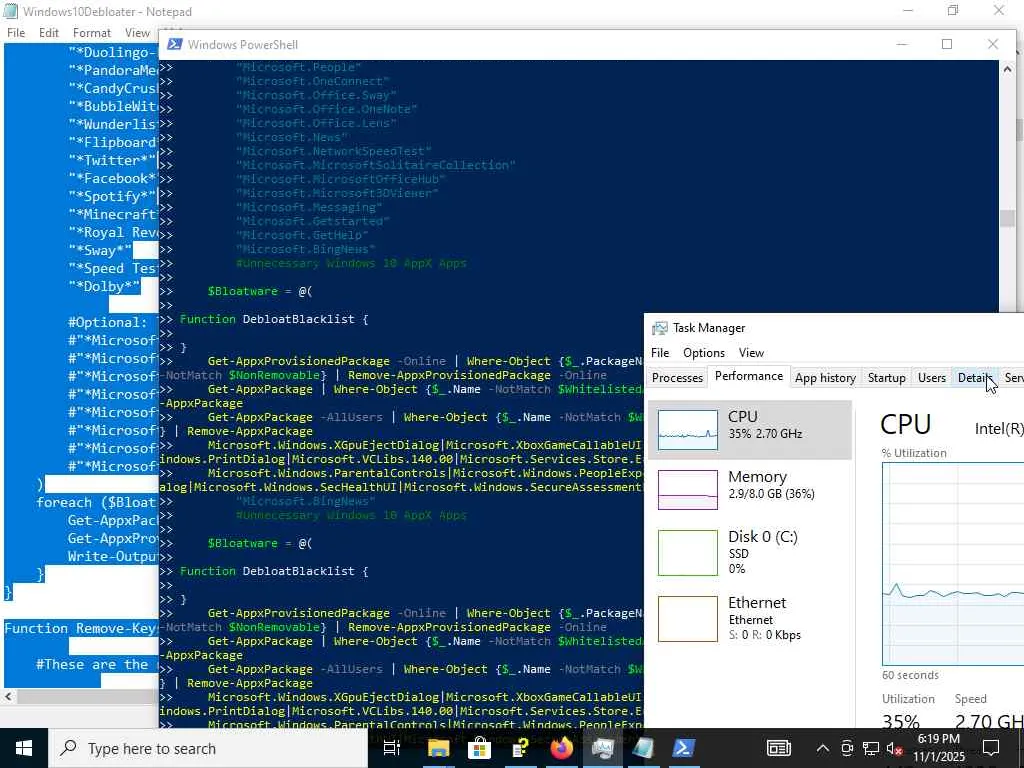
Task: Click 'Windows PowerShell' title bar text
Action: (242, 44)
